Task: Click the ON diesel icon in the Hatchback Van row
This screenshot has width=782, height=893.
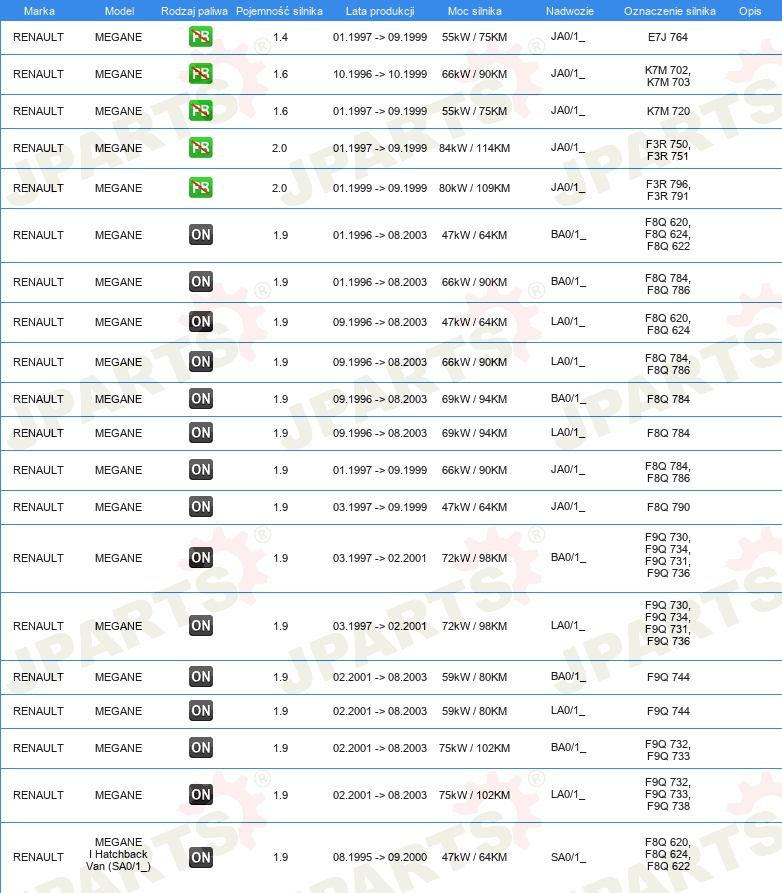Action: (x=200, y=857)
